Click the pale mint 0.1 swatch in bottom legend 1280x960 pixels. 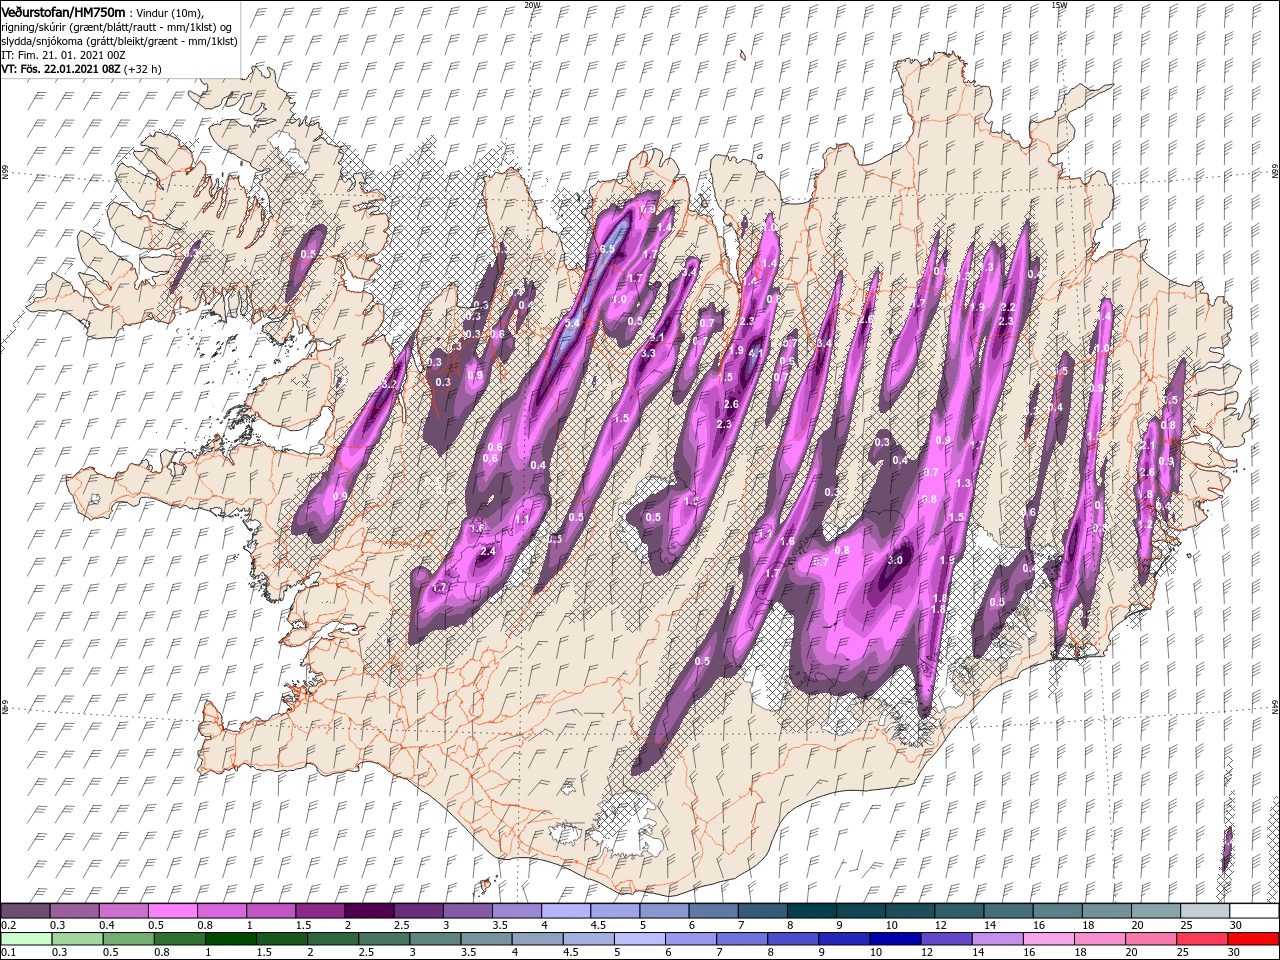(x=26, y=939)
